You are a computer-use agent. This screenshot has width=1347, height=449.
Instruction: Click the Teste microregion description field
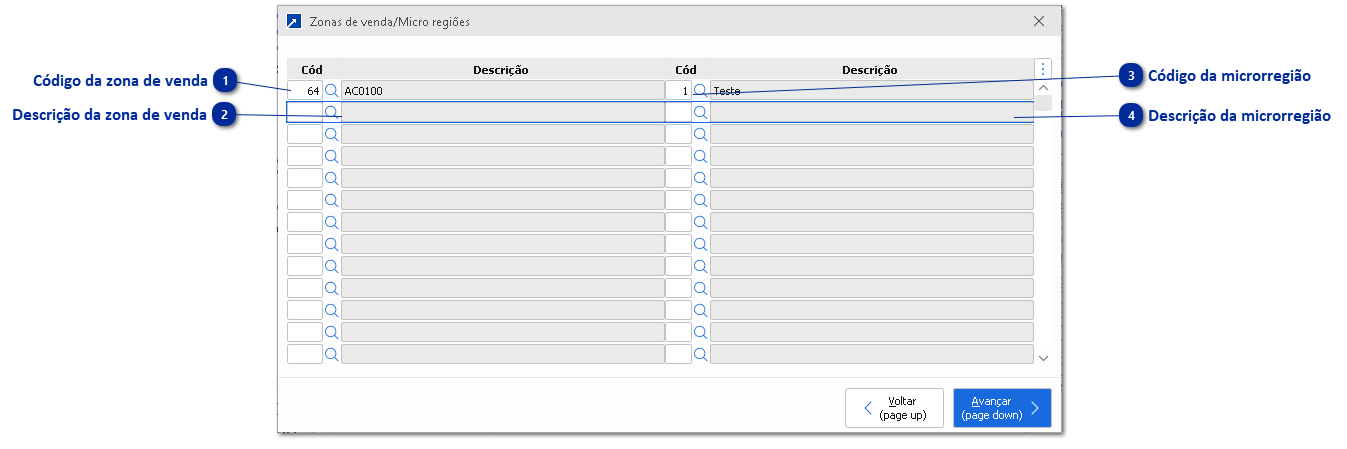click(x=870, y=91)
